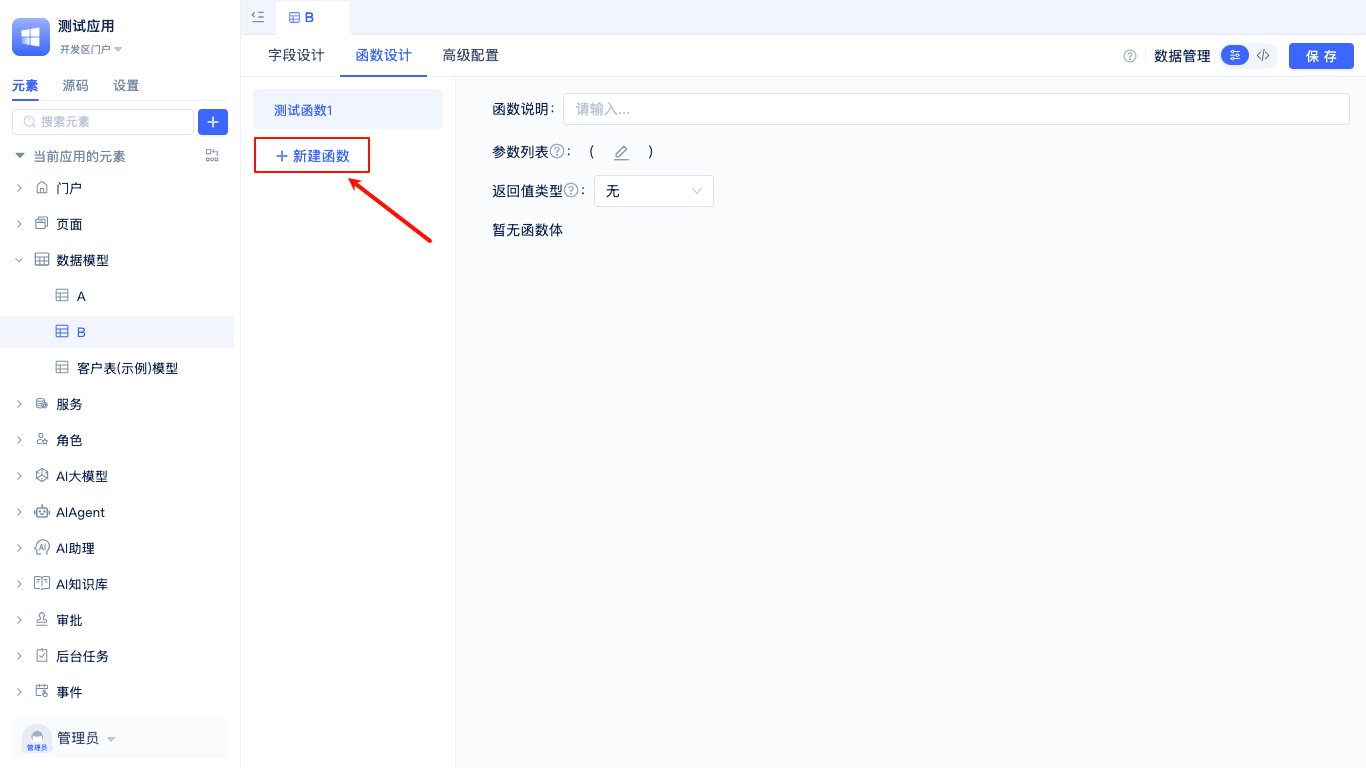Switch to the 源码 tab

(x=75, y=86)
